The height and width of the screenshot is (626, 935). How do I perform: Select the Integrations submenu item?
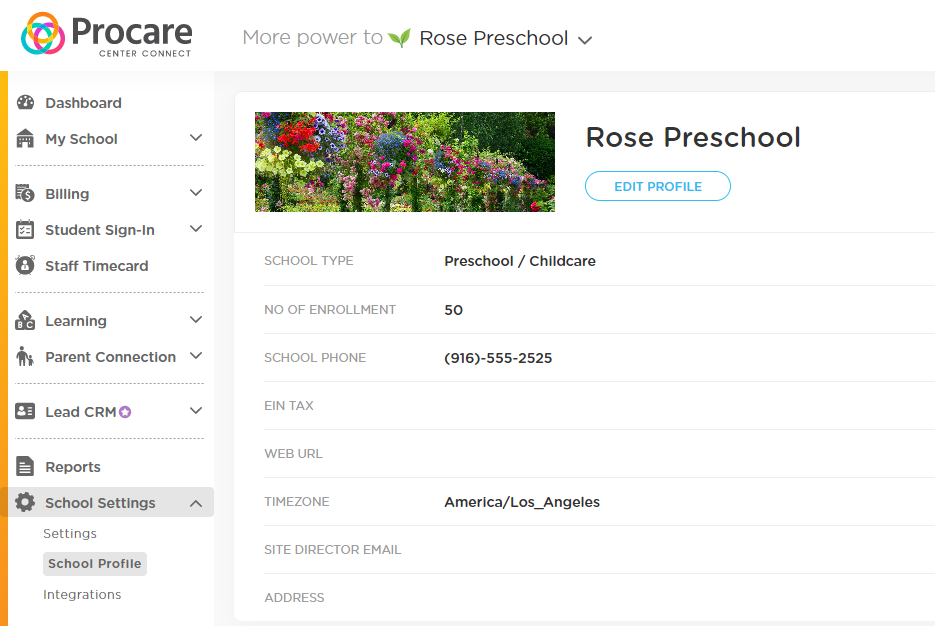coord(82,594)
